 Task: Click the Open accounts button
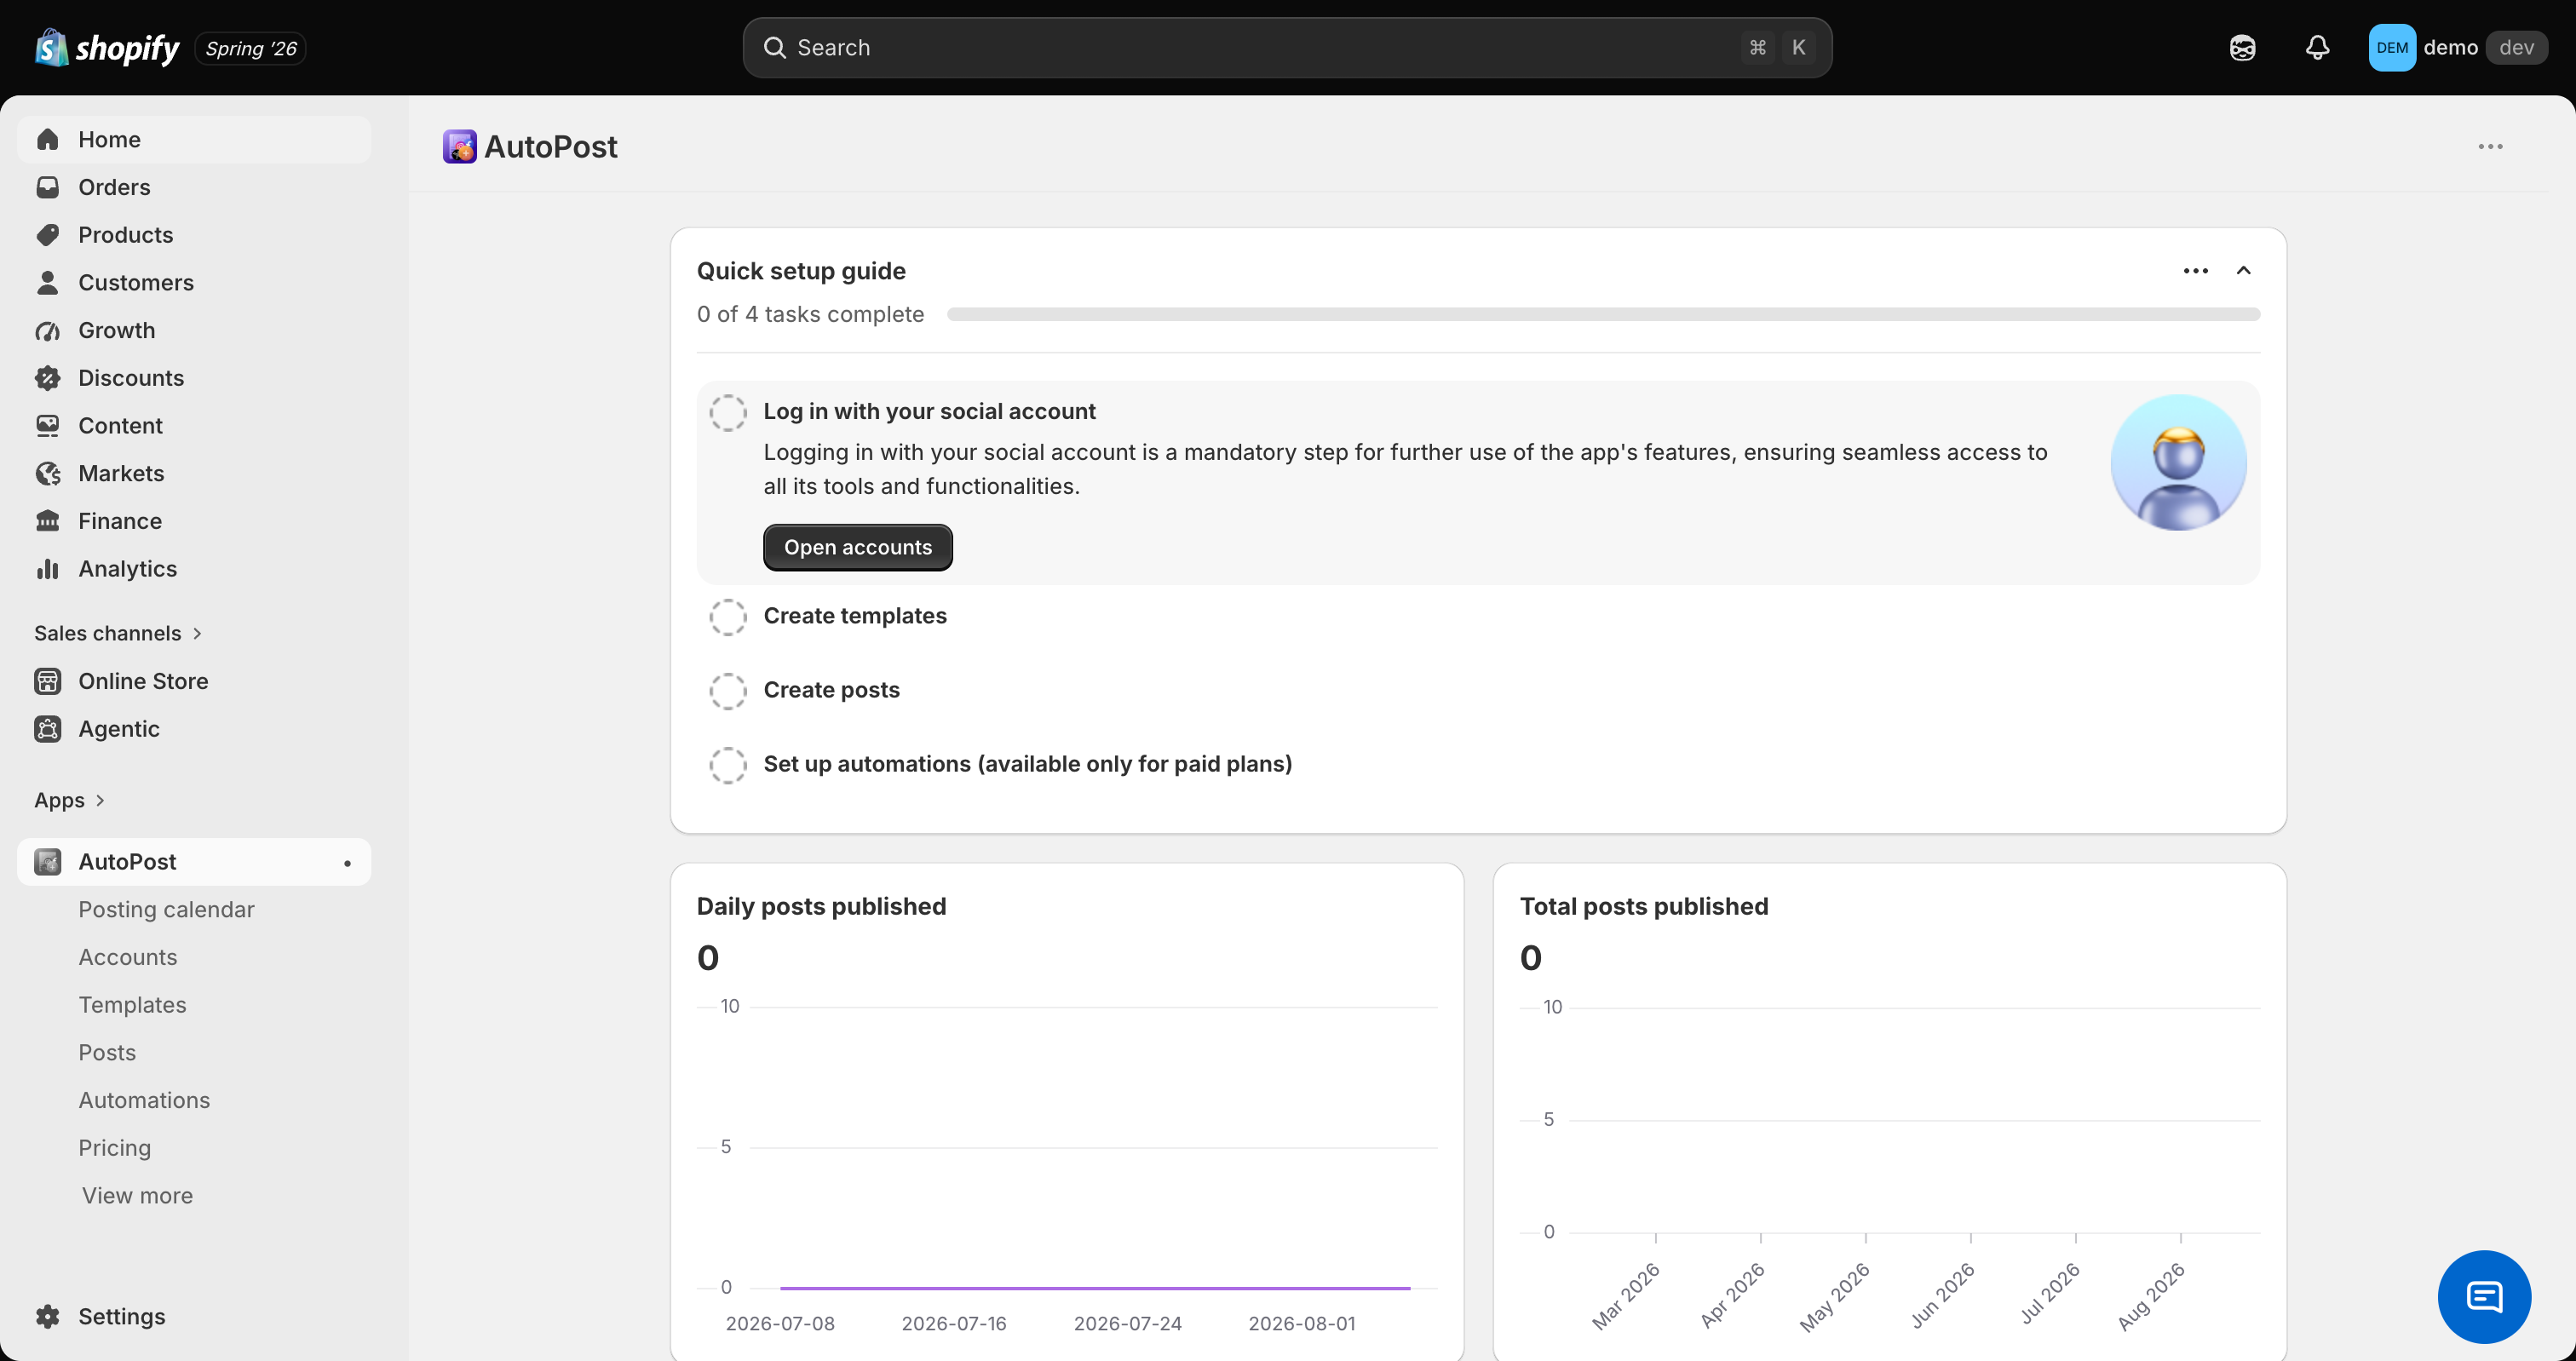(857, 547)
